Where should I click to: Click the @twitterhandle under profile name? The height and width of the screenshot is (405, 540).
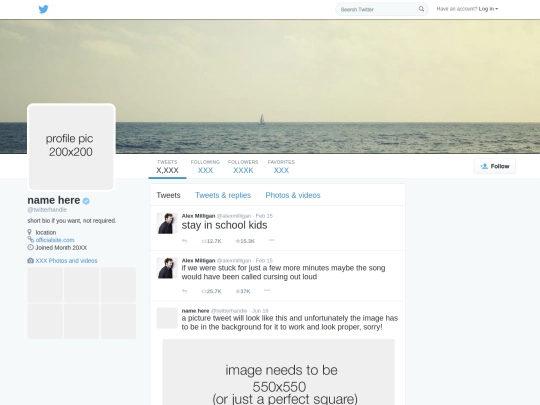47,210
